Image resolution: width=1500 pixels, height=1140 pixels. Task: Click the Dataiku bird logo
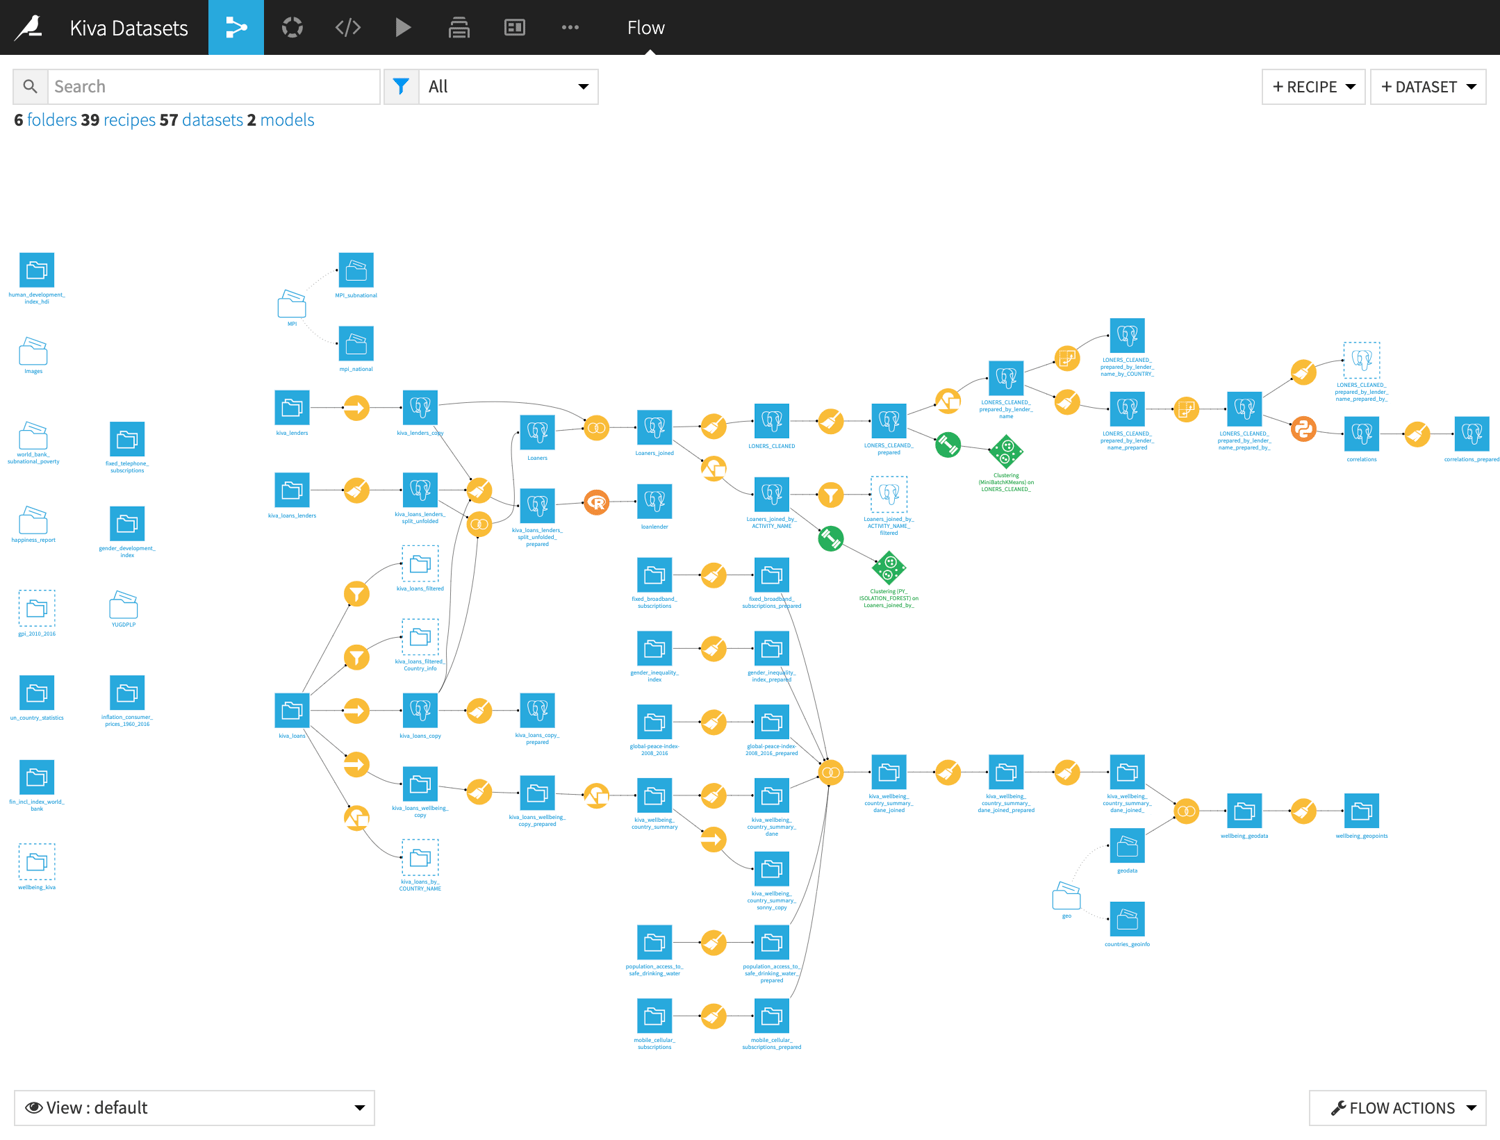tap(29, 27)
